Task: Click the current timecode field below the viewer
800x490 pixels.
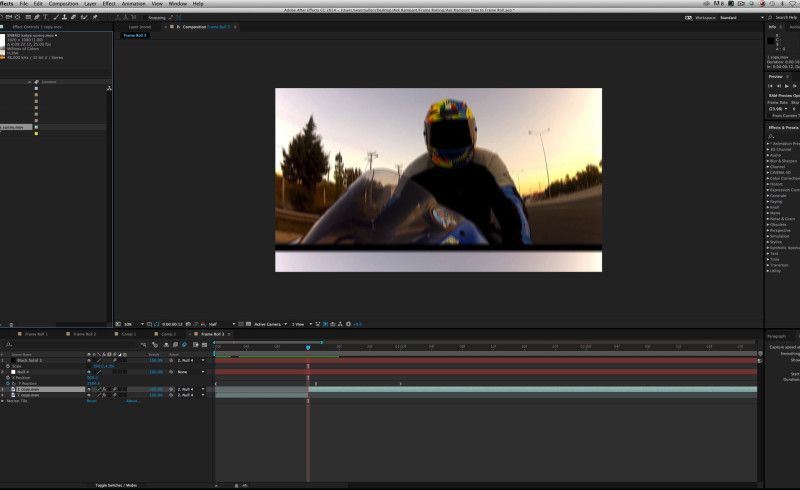Action: (172, 324)
